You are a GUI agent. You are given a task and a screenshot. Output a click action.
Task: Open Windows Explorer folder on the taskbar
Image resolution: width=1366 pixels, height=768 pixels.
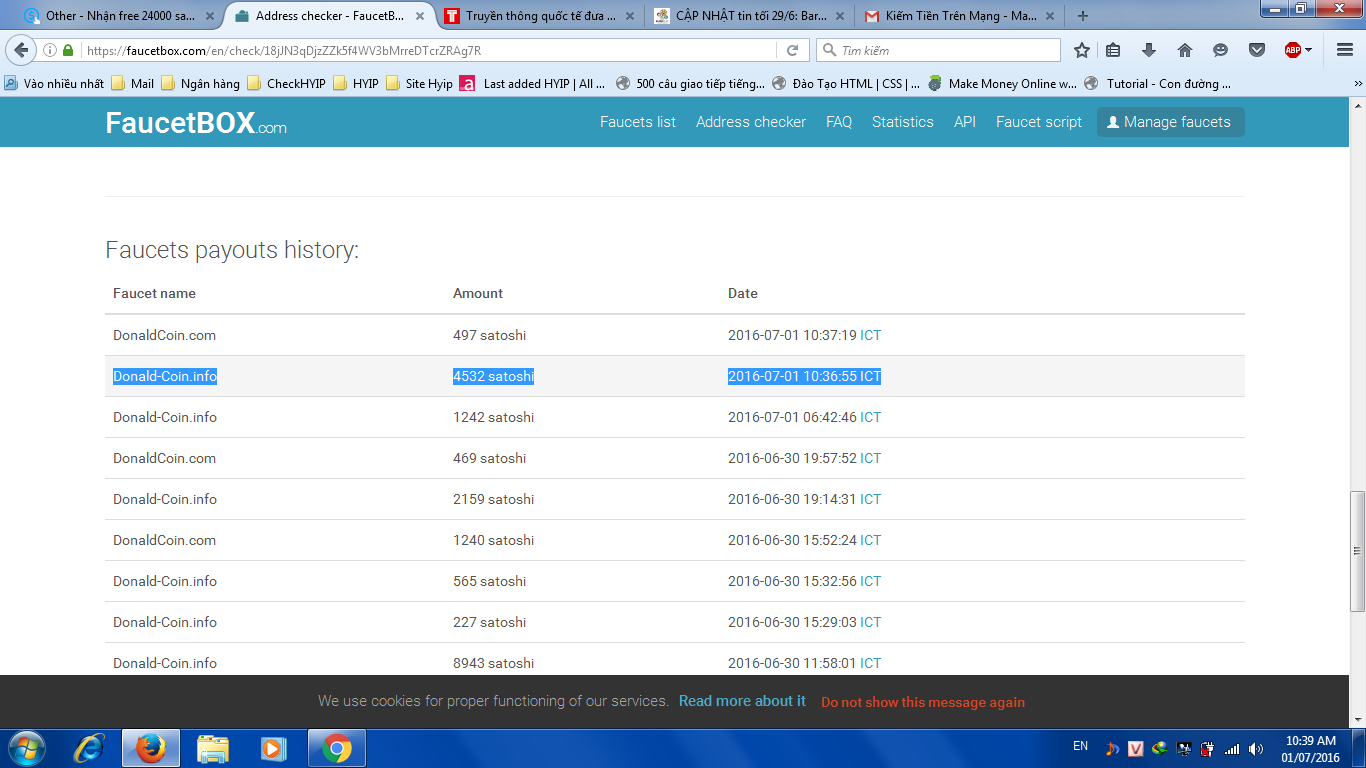212,748
